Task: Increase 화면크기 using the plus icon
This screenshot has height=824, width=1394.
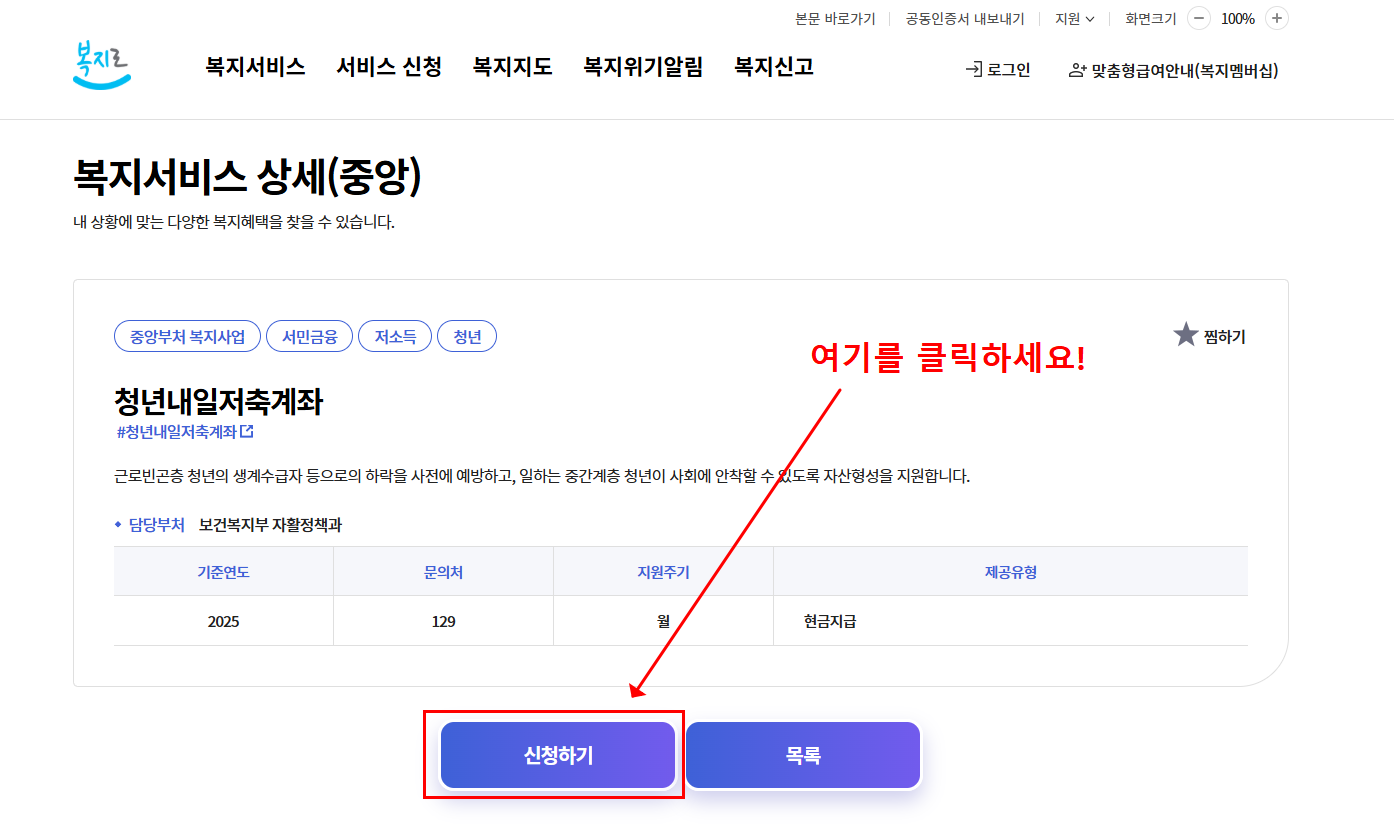Action: (1276, 18)
